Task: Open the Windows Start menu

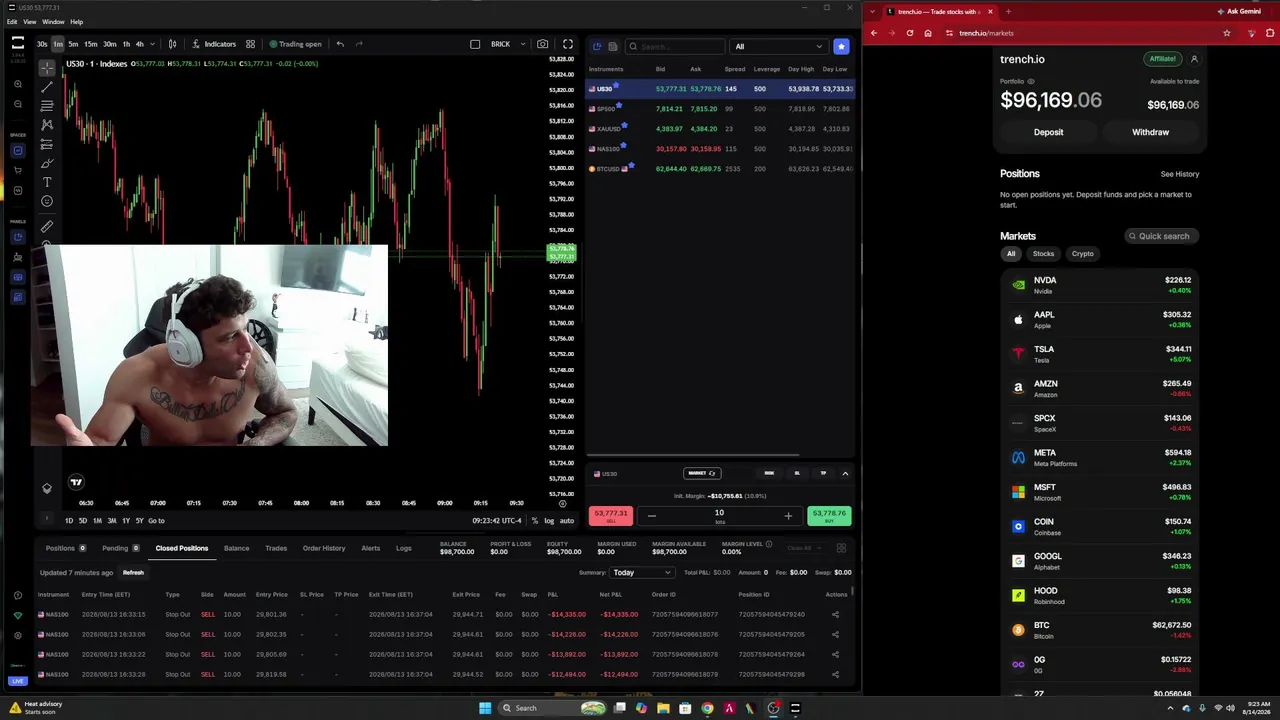Action: [485, 708]
